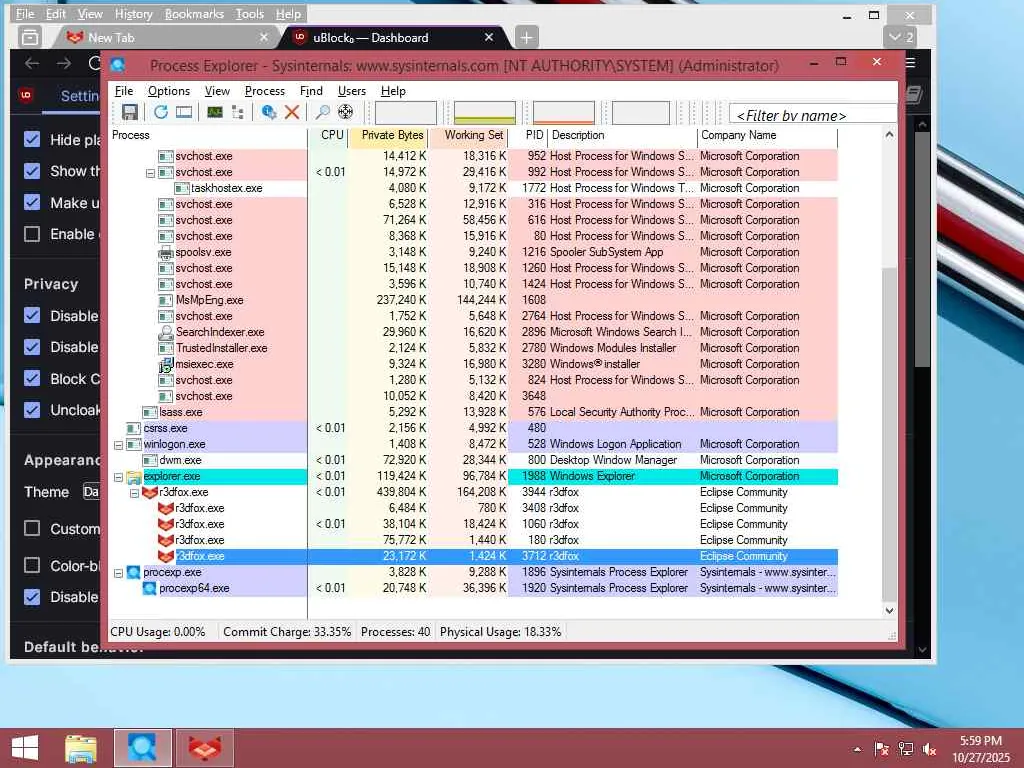1024x768 pixels.
Task: Open the browser hamburger menu icon
Action: point(910,63)
